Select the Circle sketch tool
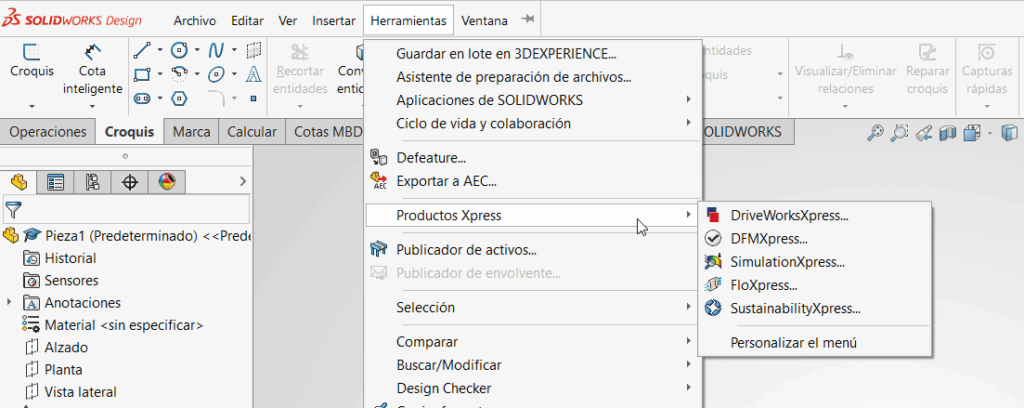The image size is (1024, 408). (179, 50)
